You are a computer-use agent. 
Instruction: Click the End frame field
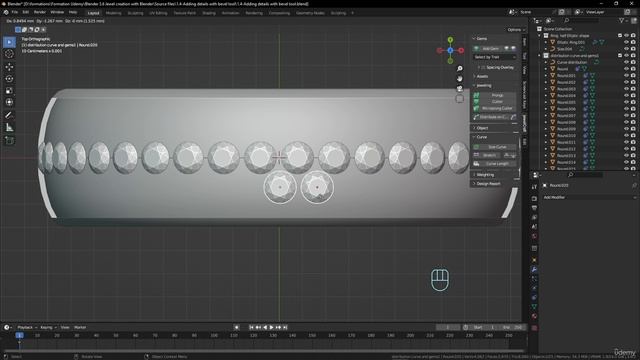pos(513,327)
